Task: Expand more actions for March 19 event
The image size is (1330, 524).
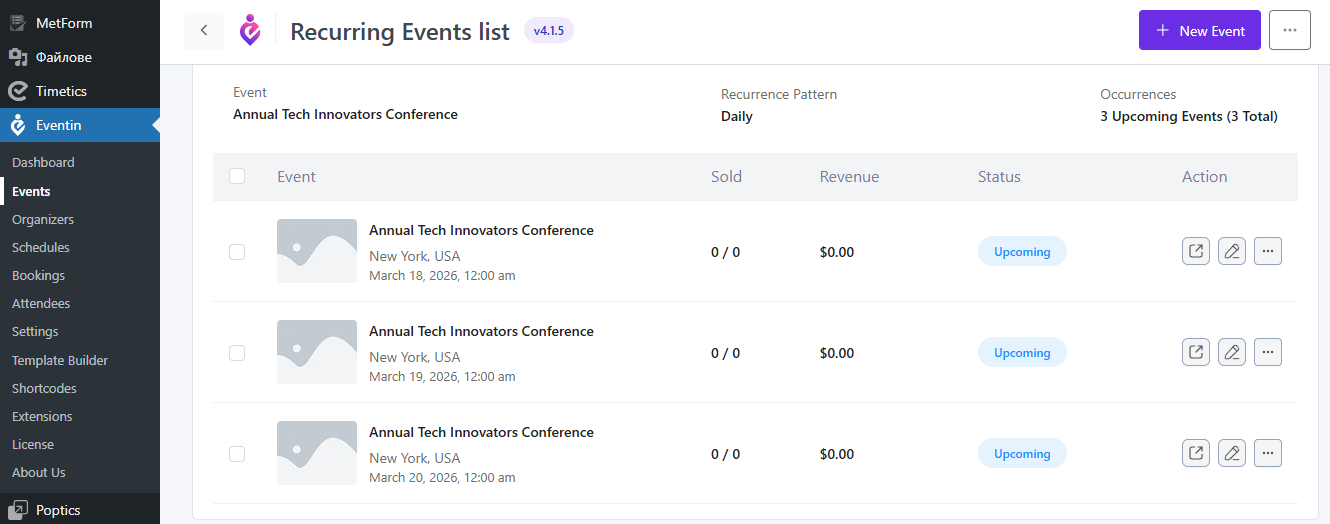Action: click(1267, 352)
